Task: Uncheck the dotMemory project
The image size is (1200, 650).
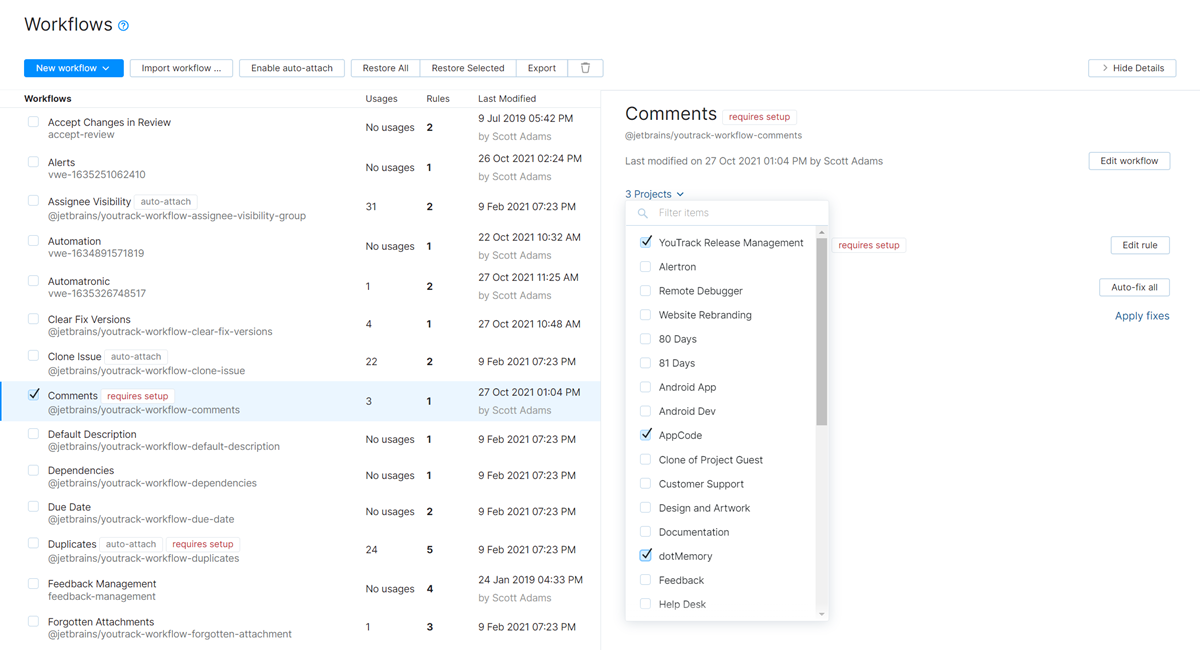Action: click(645, 556)
